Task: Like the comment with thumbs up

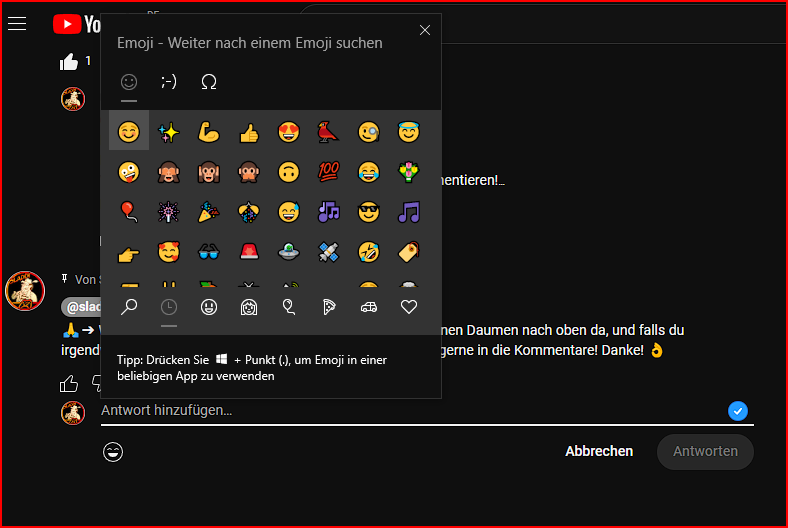Action: [69, 383]
